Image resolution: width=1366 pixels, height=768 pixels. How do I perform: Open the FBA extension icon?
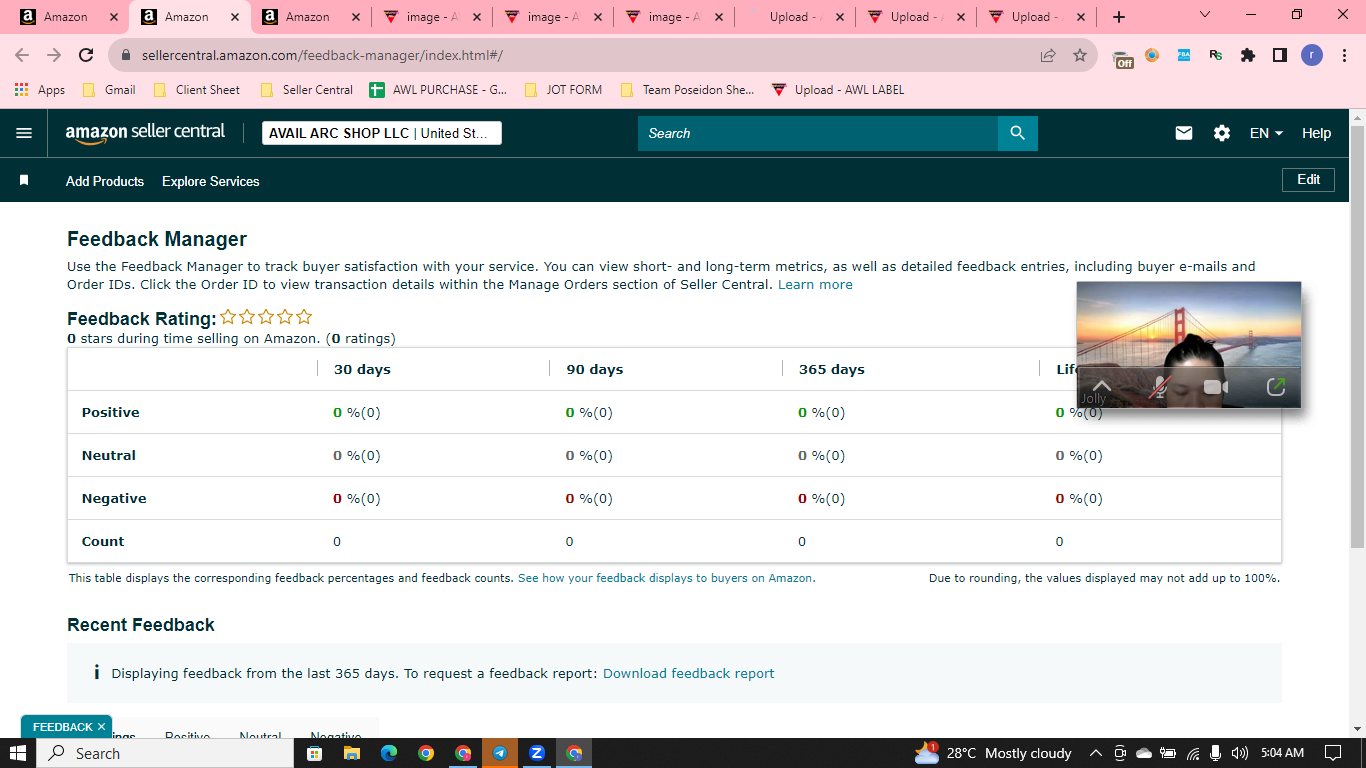tap(1184, 56)
